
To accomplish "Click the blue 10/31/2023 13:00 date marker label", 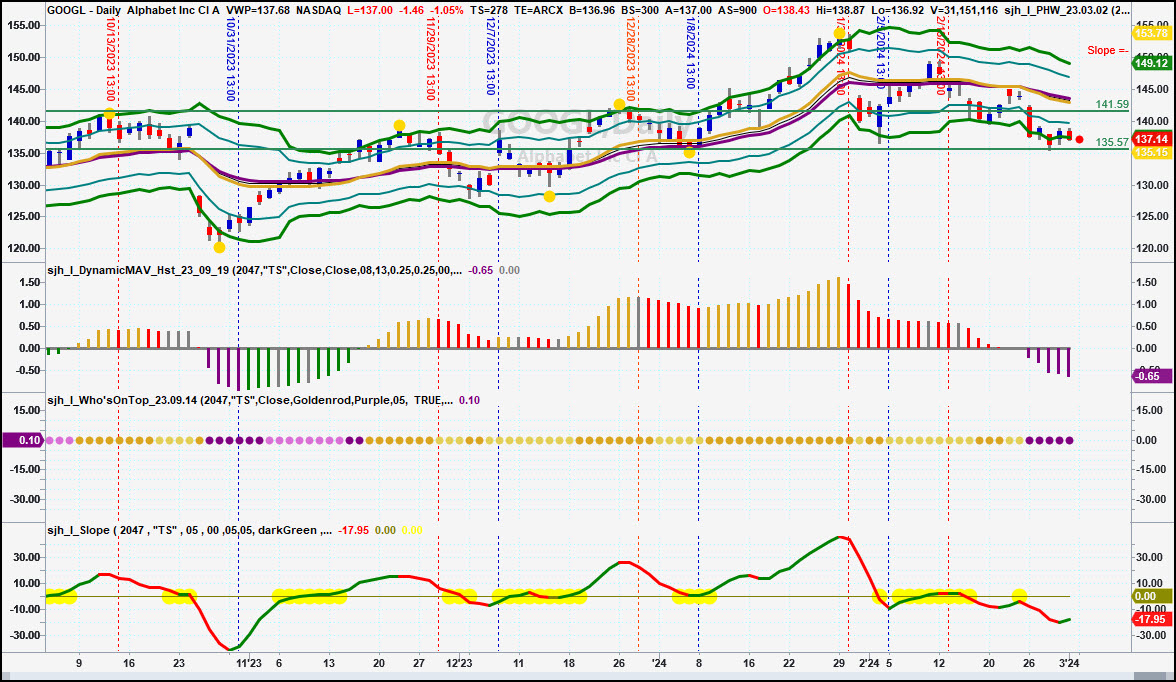I will (230, 61).
